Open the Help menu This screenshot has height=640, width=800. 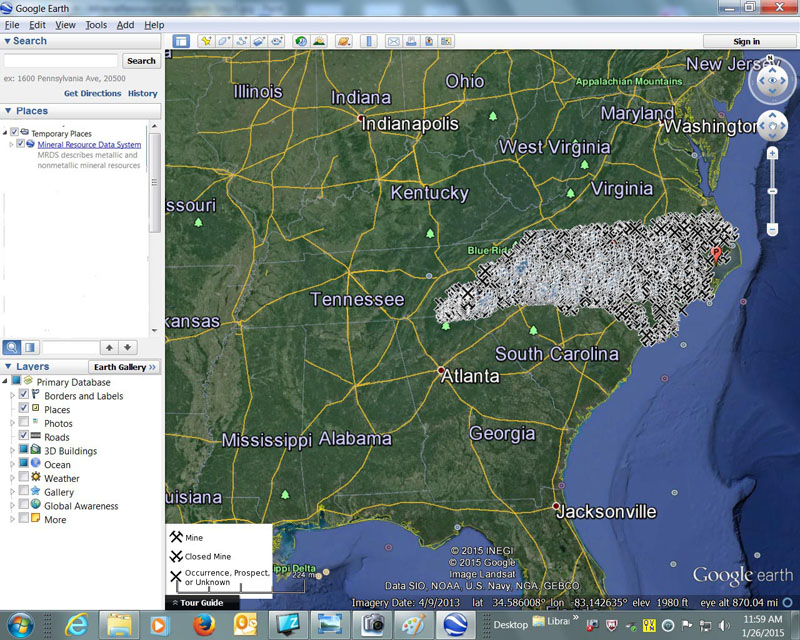154,25
